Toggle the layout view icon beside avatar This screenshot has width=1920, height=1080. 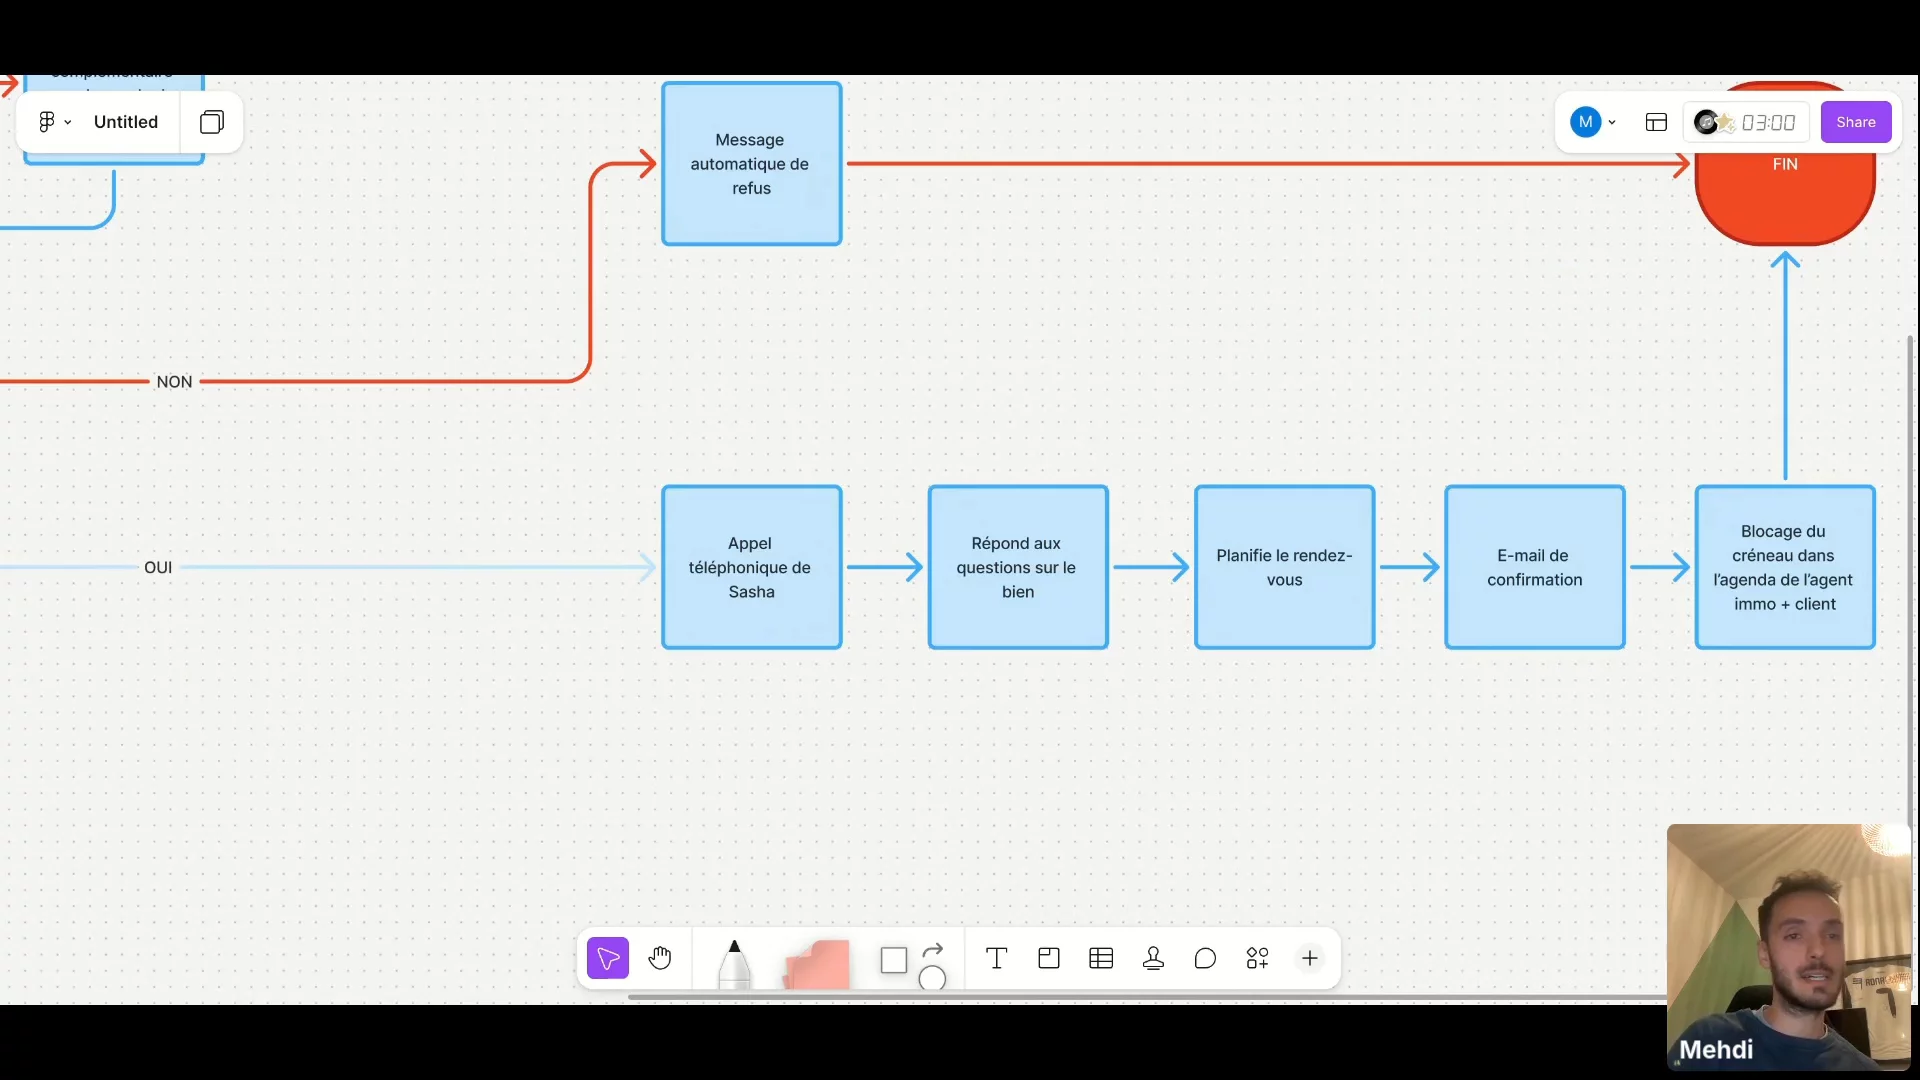click(x=1656, y=122)
